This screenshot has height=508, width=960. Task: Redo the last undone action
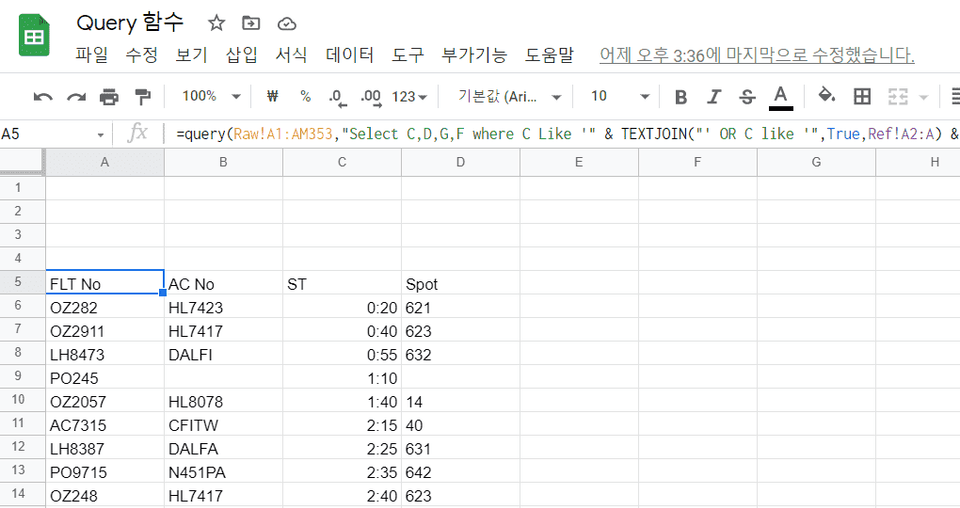pos(76,97)
